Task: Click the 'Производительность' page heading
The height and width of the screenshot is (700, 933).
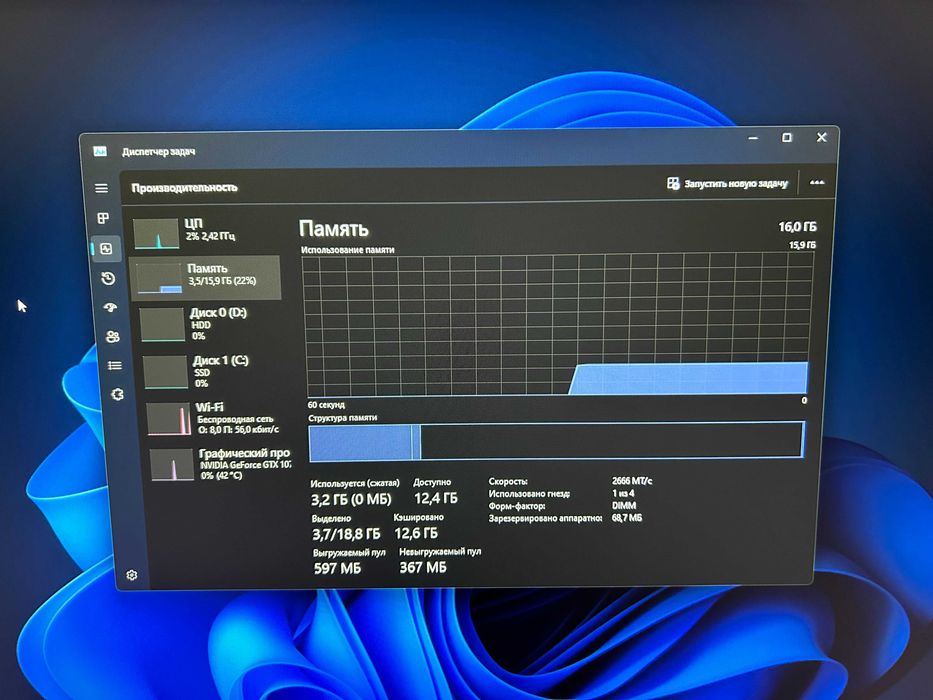Action: pos(184,188)
